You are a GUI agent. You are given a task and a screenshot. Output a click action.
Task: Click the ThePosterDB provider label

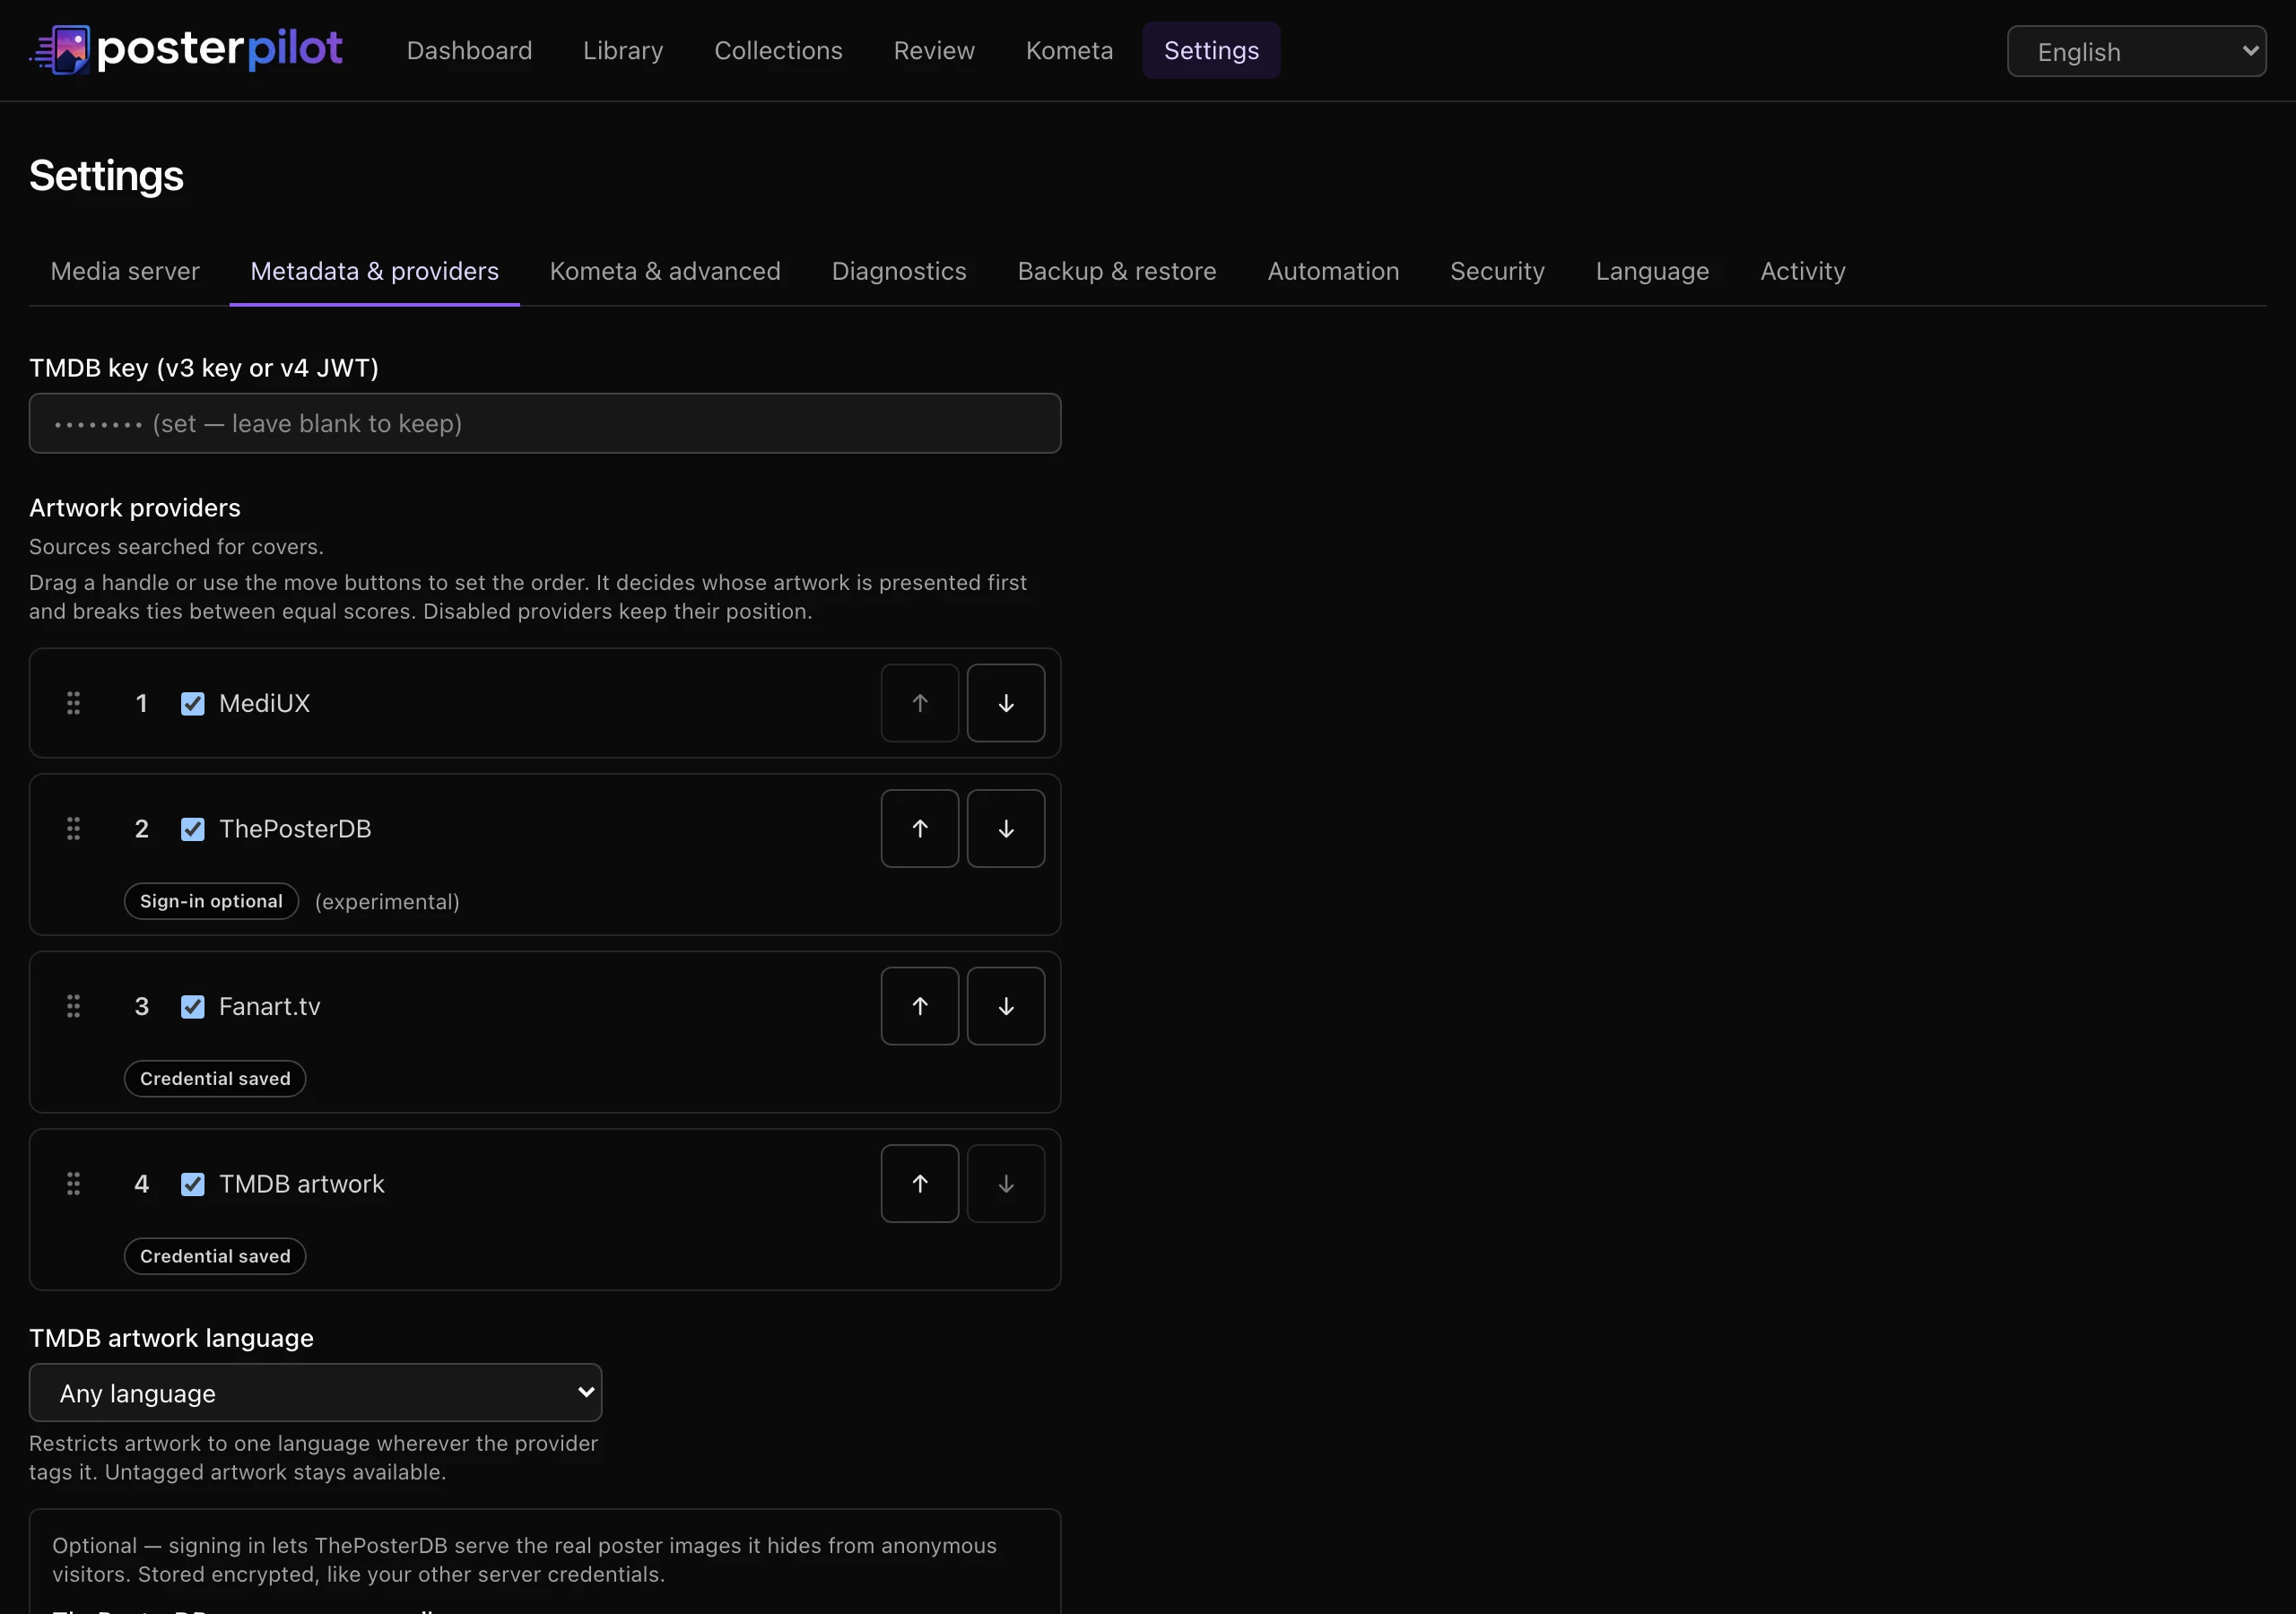295,829
